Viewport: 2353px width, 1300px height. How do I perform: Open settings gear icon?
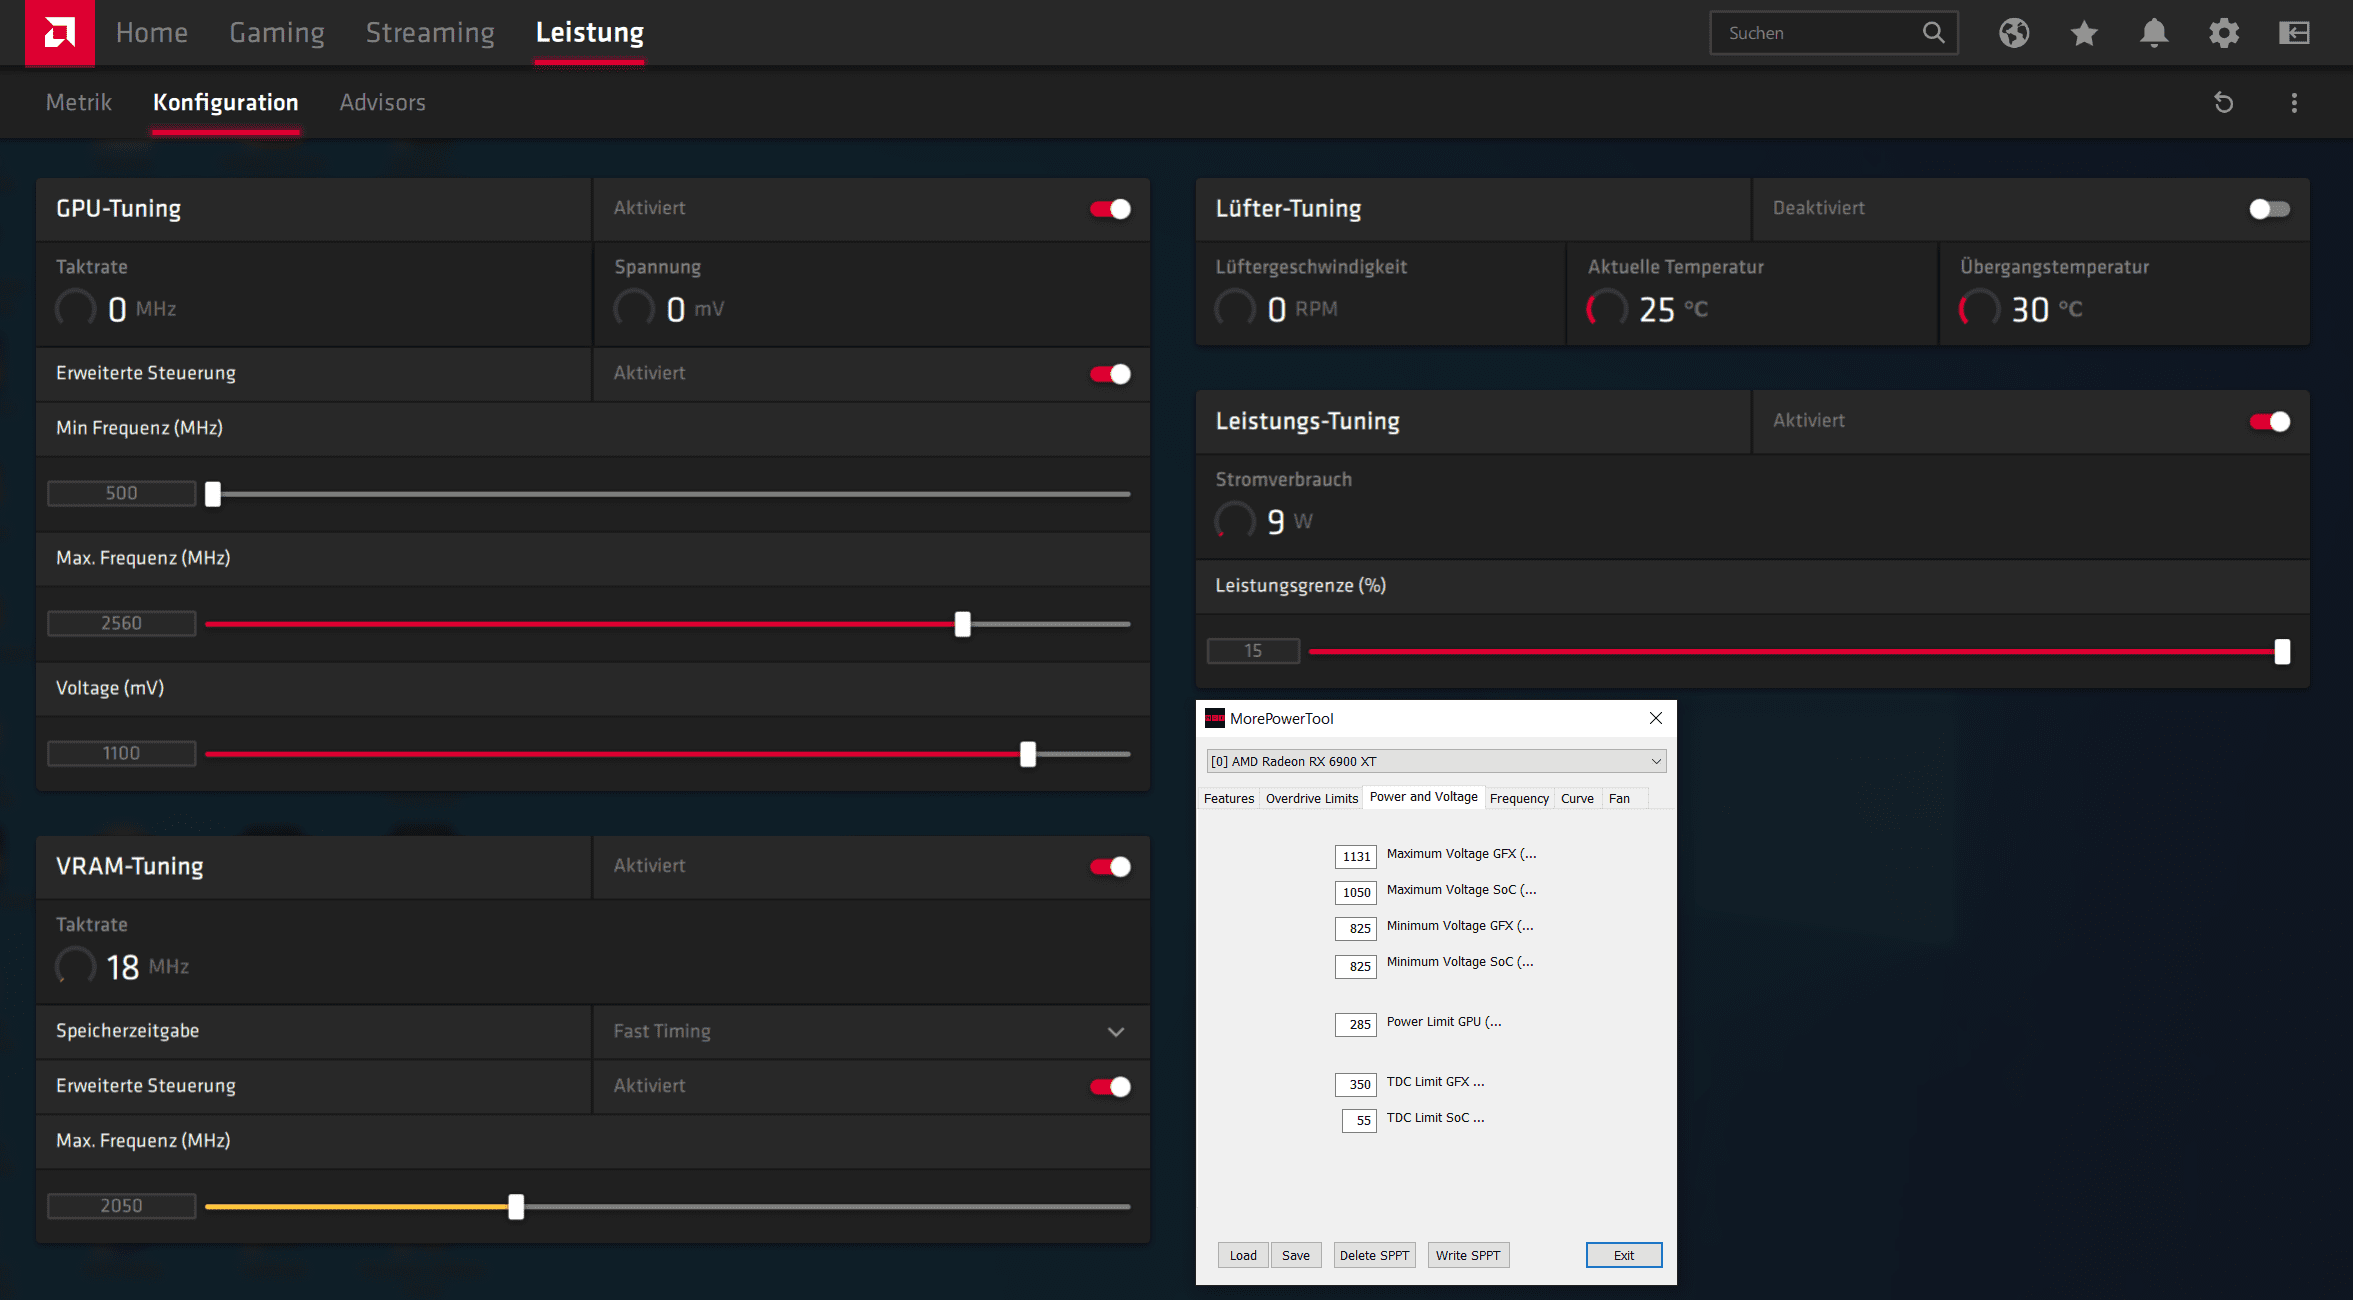[x=2223, y=33]
